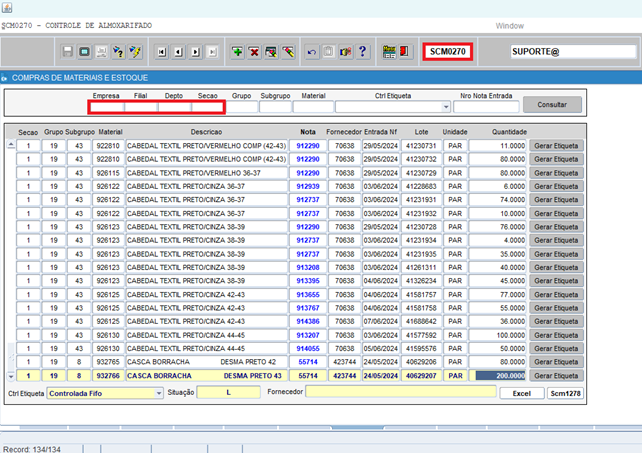
Task: Go to the next record
Action: coord(195,52)
